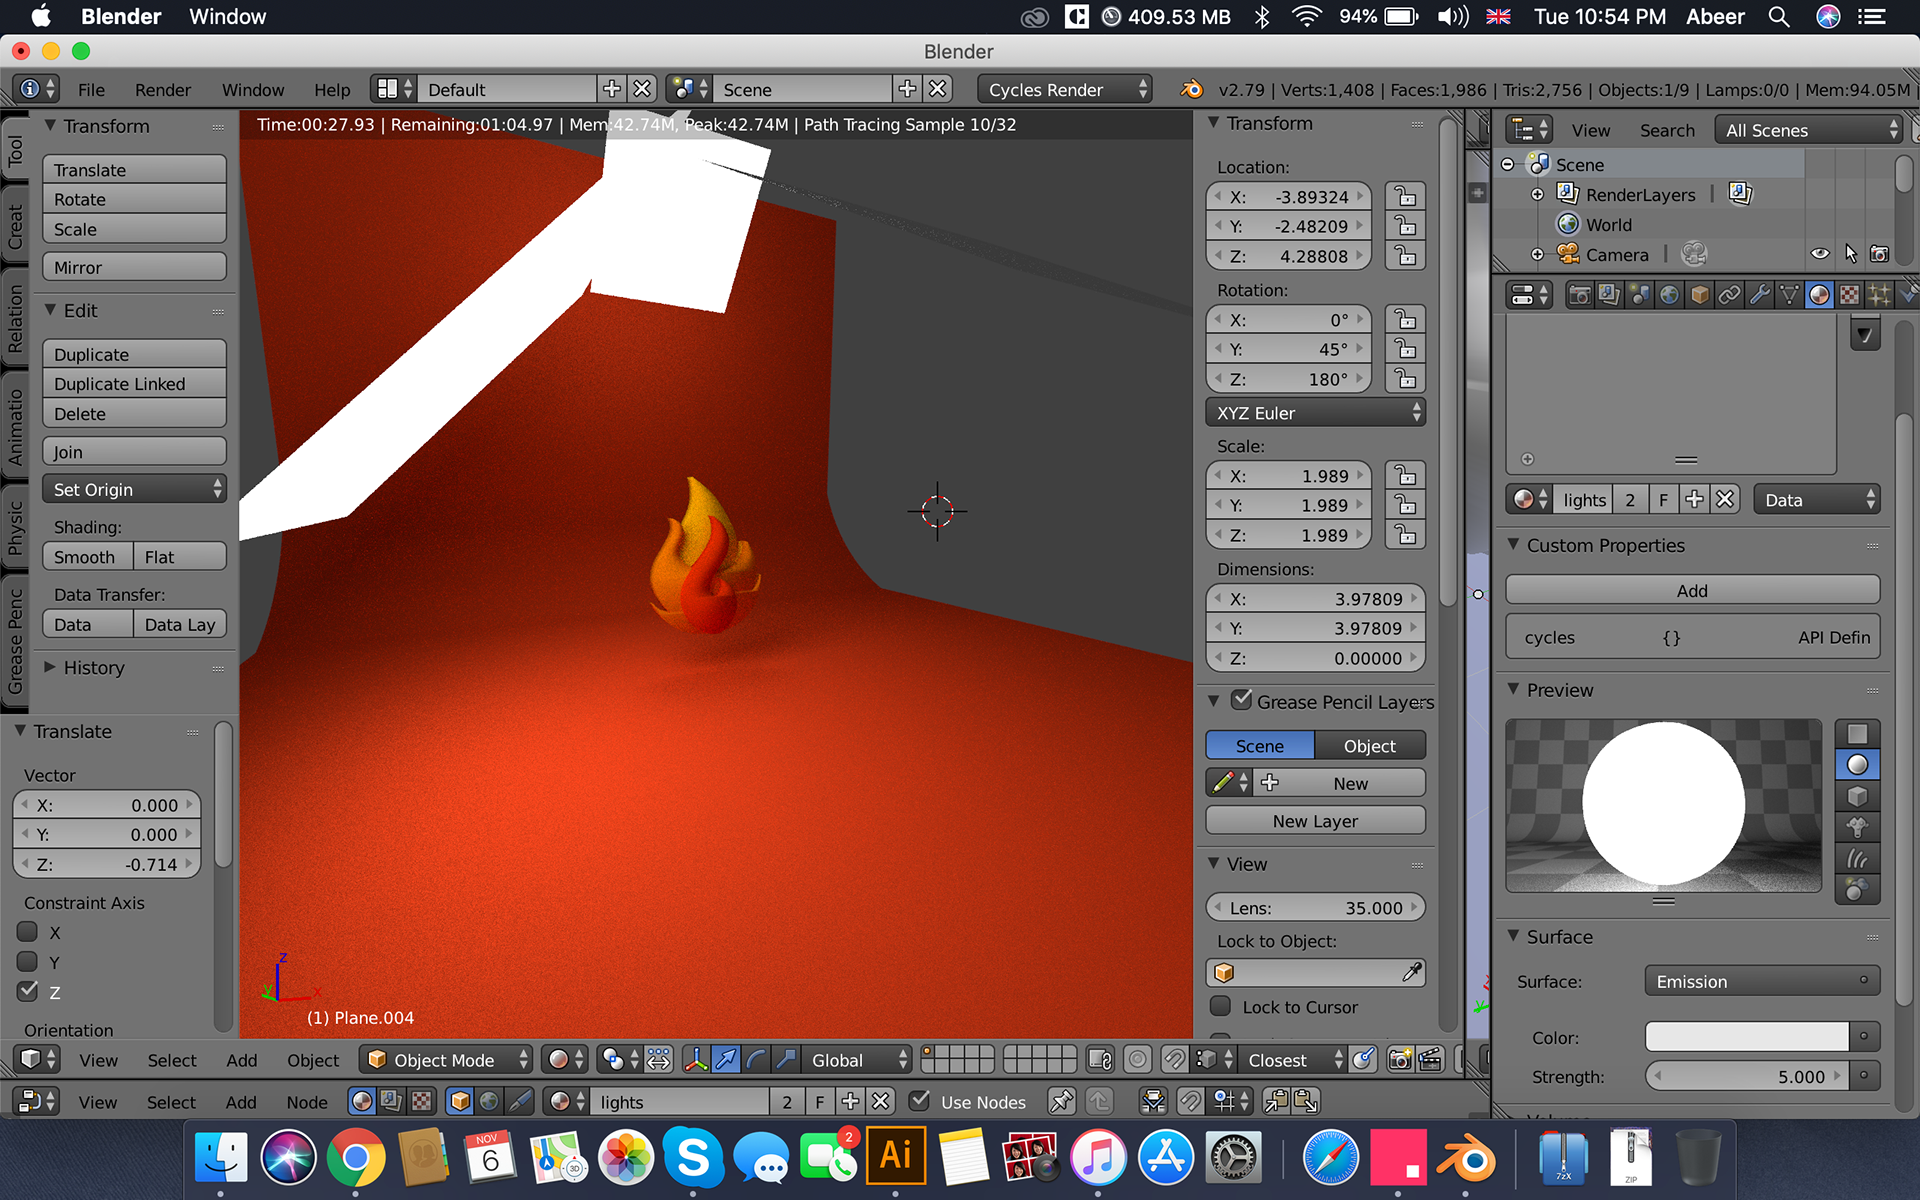Viewport: 1920px width, 1200px height.
Task: Click the Strength value slider
Action: point(1746,1076)
